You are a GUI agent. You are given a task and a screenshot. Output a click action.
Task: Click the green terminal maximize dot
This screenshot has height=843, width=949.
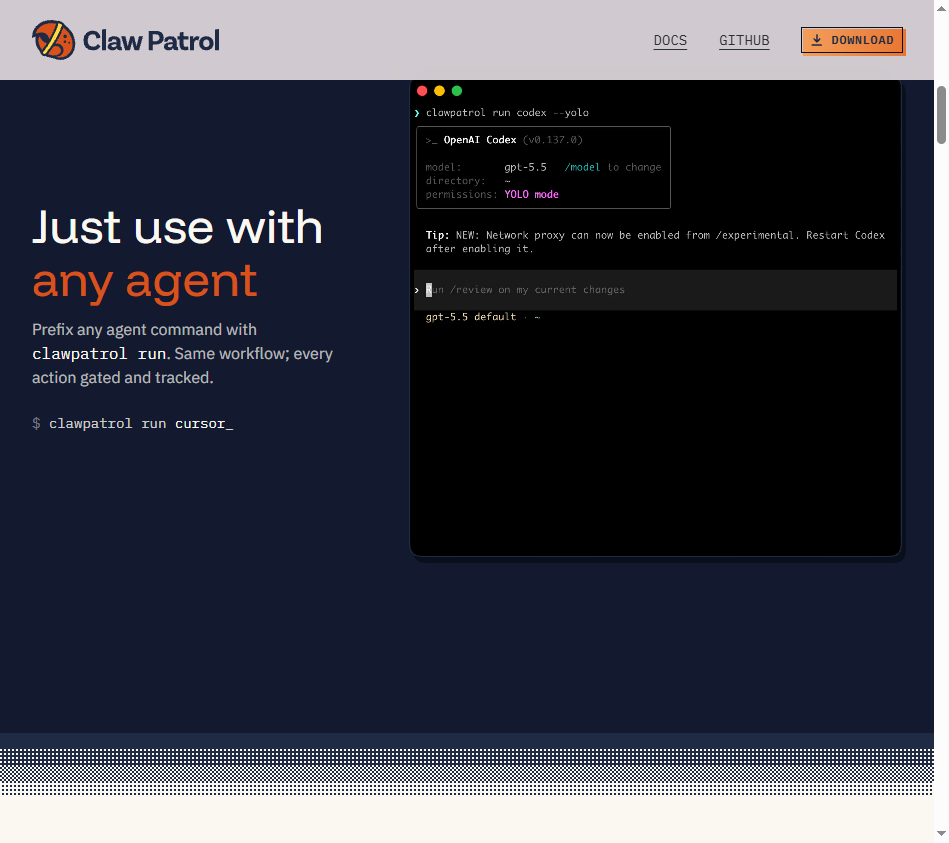457,91
